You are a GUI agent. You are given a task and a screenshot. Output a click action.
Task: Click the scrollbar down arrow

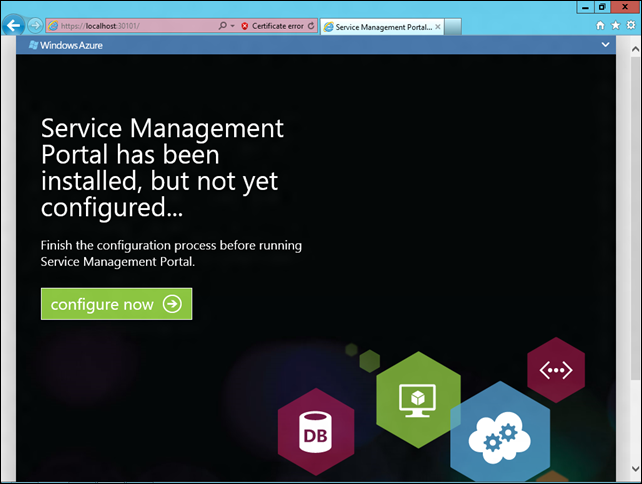pyautogui.click(x=635, y=468)
